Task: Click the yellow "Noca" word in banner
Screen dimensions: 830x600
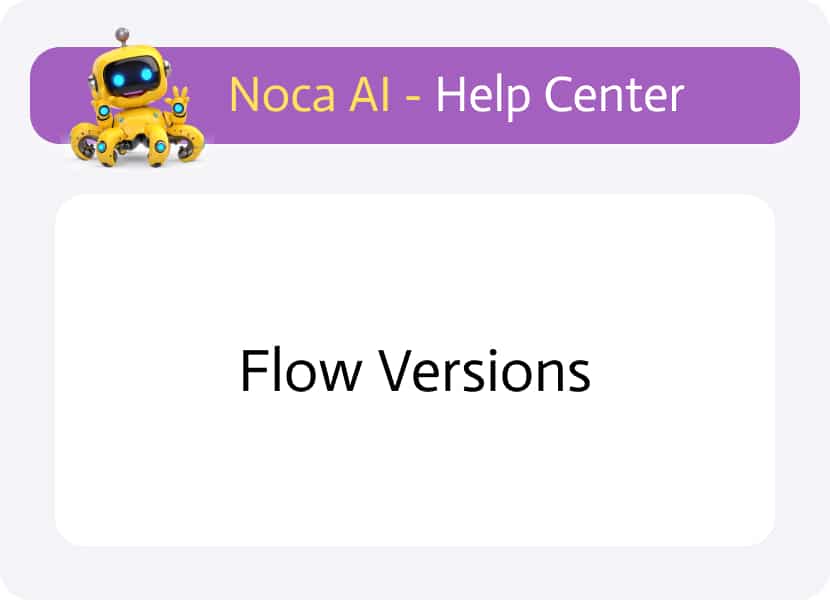Action: [283, 95]
